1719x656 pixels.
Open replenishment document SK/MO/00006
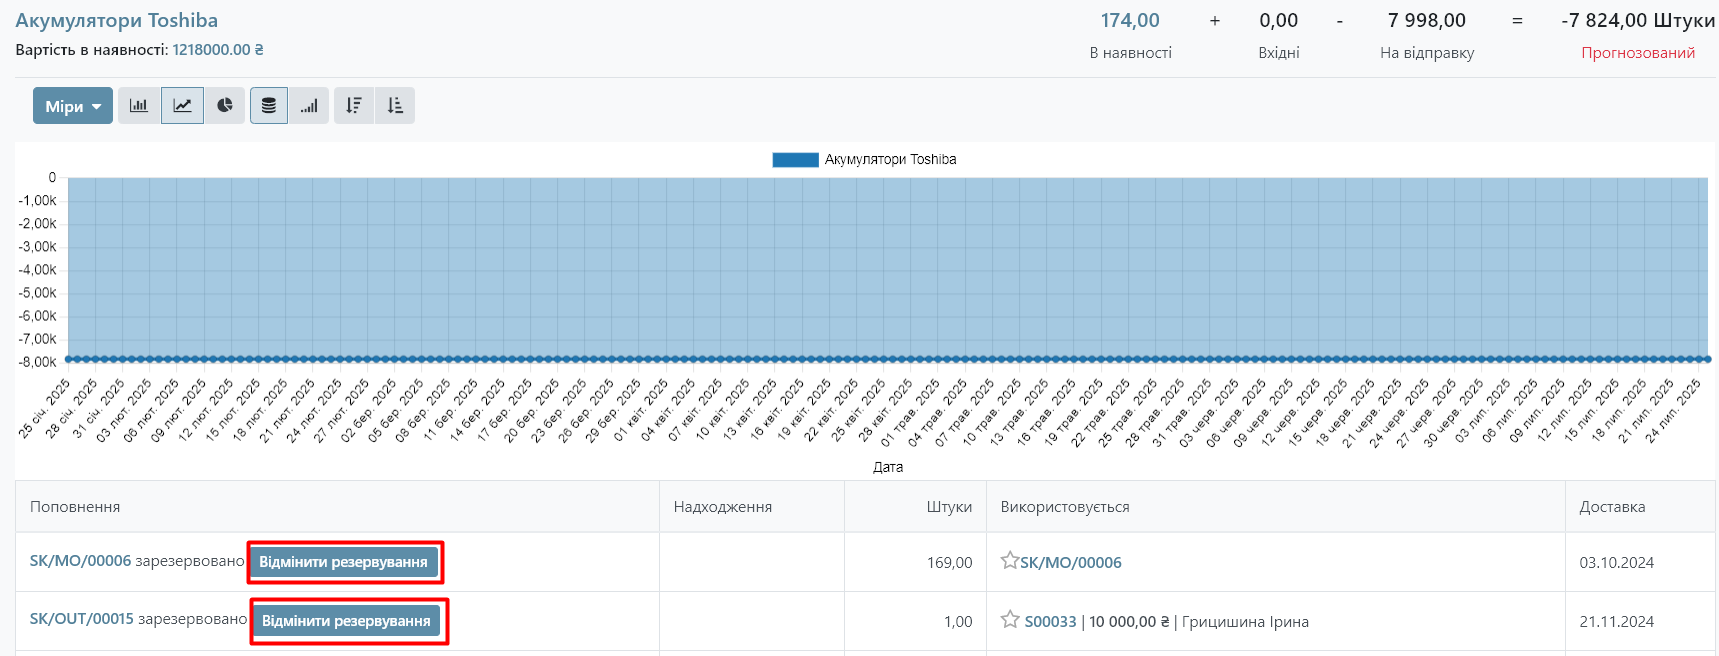(80, 561)
